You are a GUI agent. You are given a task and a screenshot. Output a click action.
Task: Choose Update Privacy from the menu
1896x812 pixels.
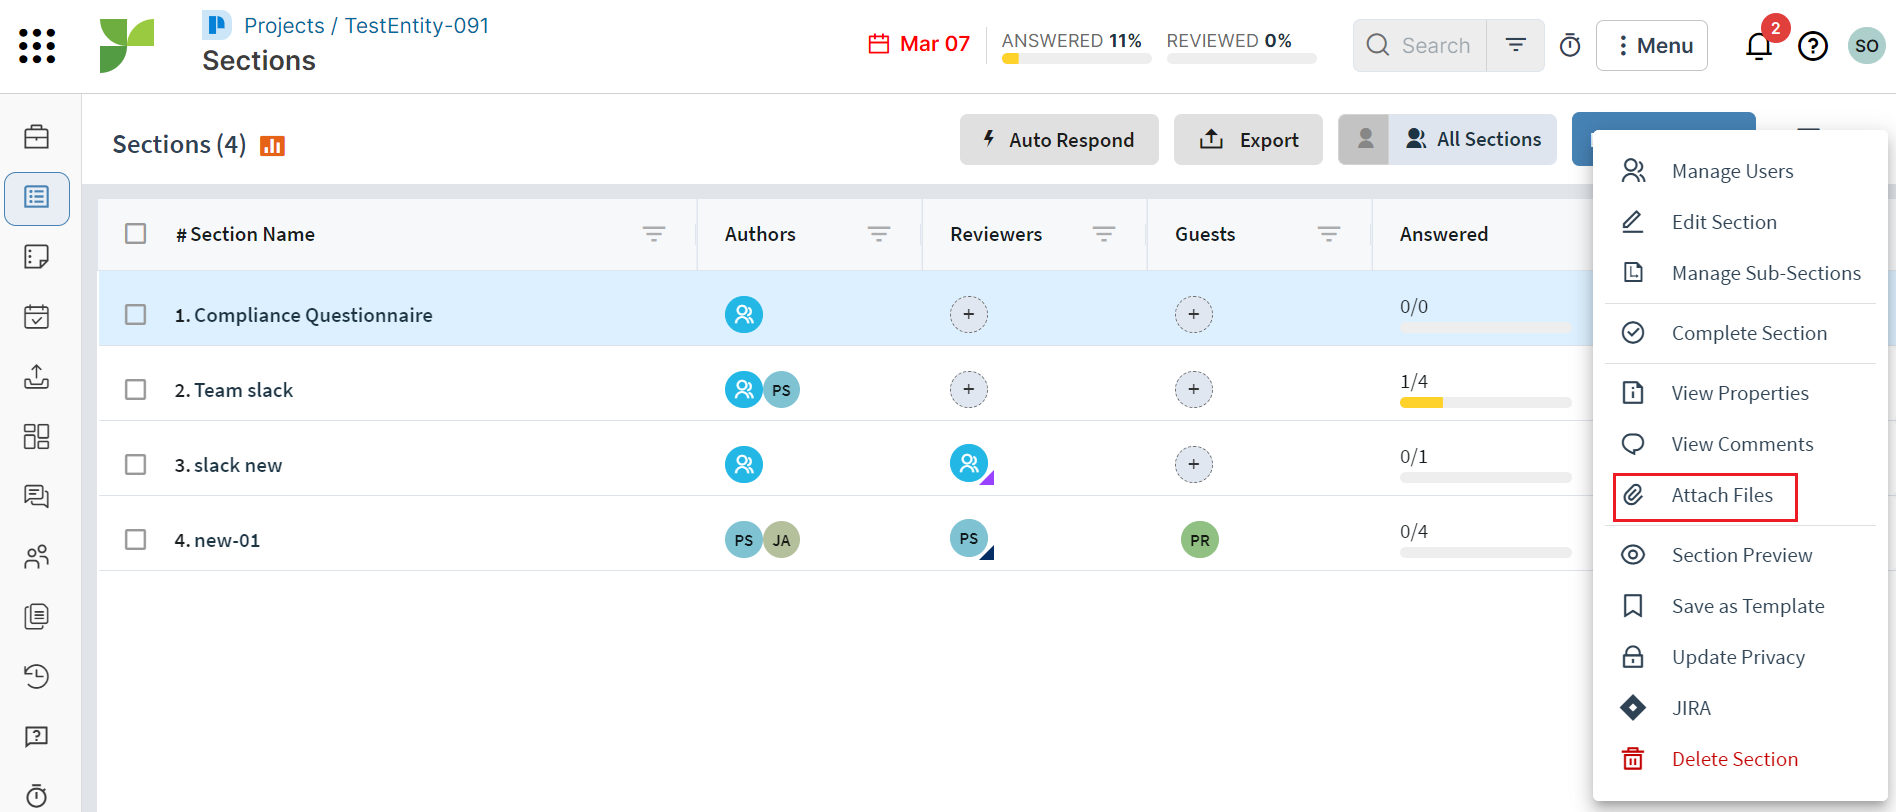tap(1740, 657)
